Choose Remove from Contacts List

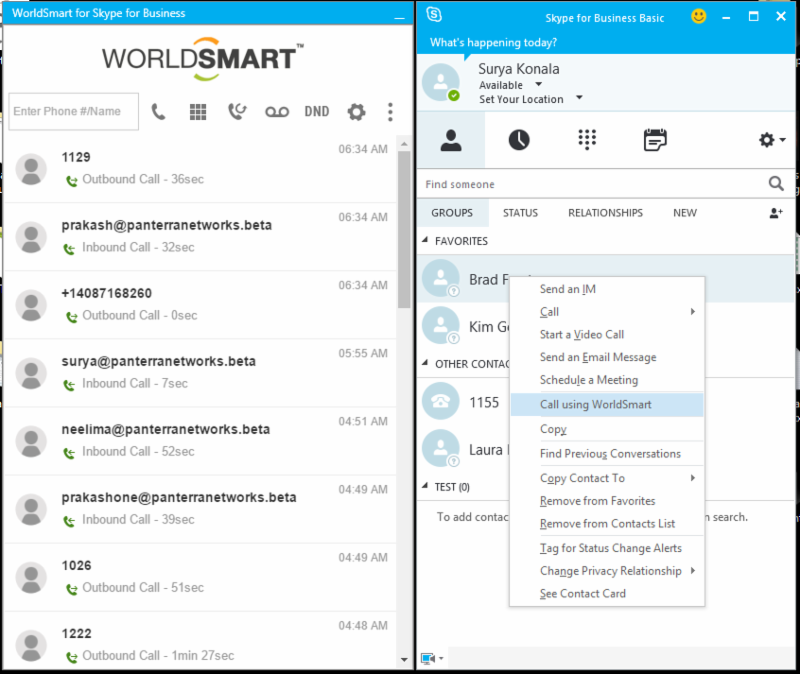tap(607, 523)
